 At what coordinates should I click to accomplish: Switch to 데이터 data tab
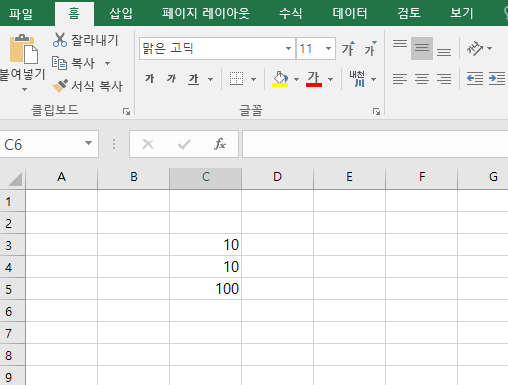[350, 14]
